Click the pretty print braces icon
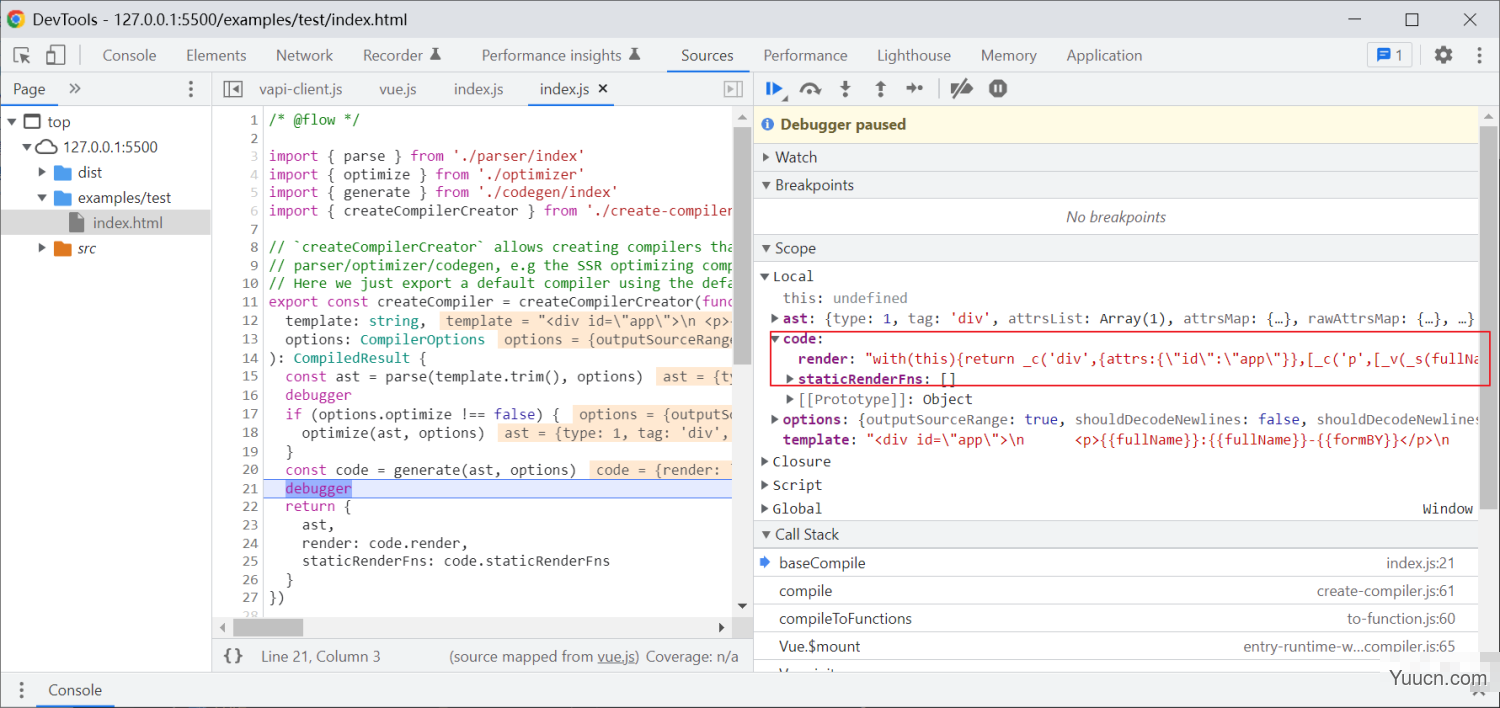 click(233, 656)
